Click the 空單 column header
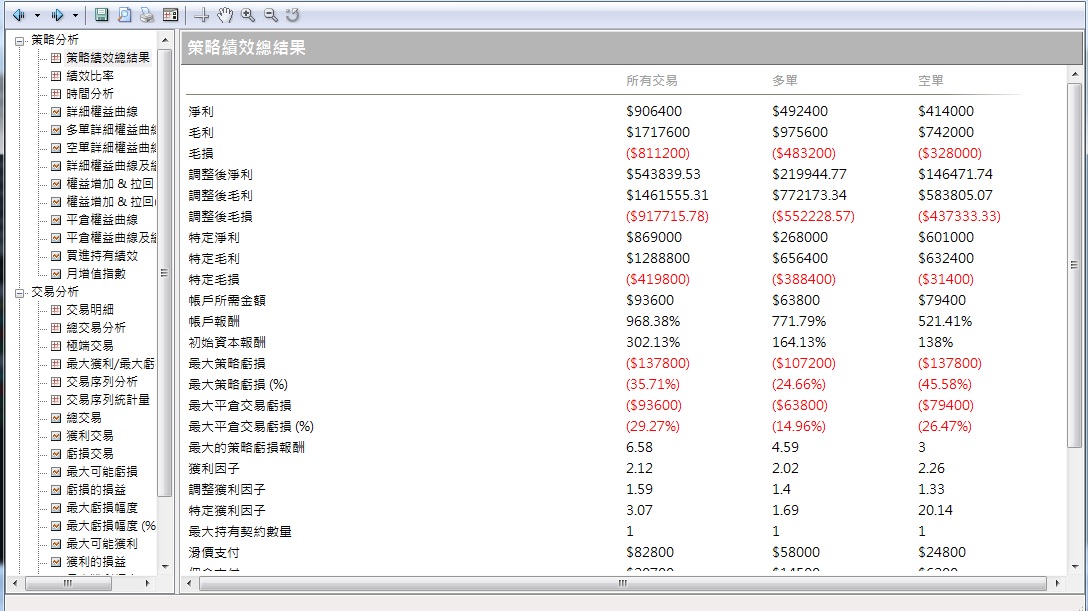The width and height of the screenshot is (1088, 611). pos(930,80)
